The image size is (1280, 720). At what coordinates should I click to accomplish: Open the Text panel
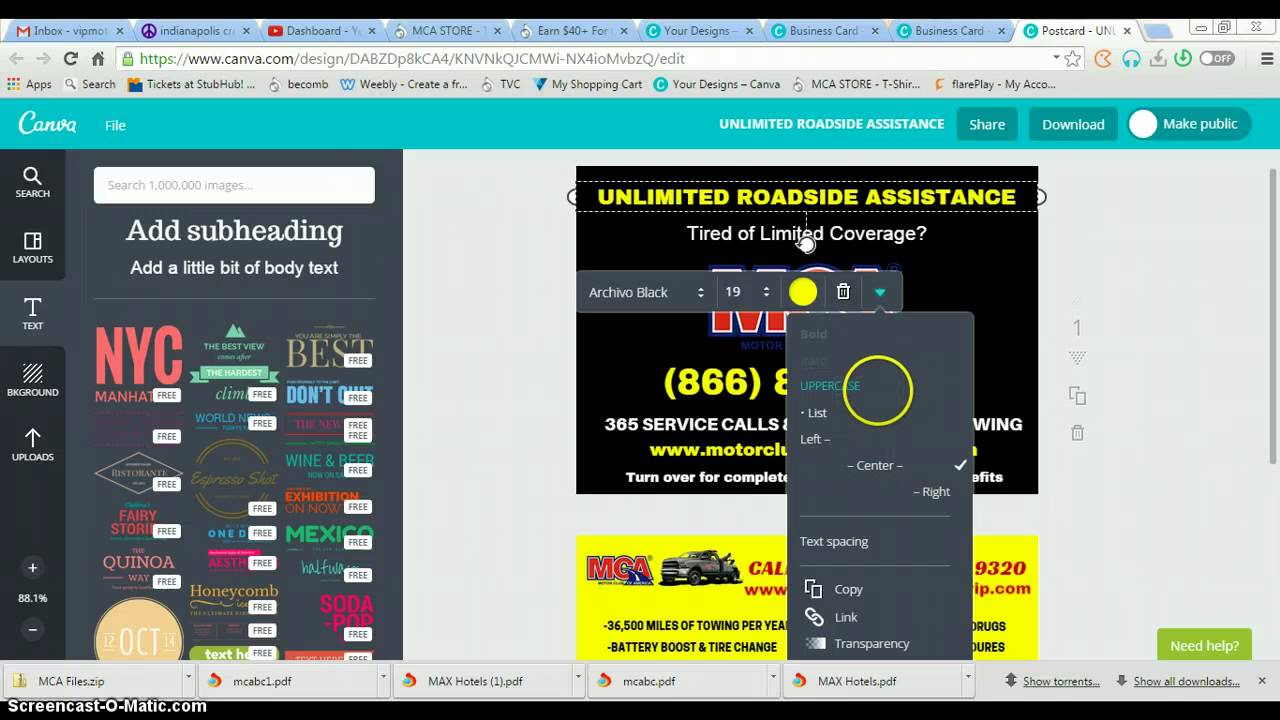pyautogui.click(x=32, y=314)
